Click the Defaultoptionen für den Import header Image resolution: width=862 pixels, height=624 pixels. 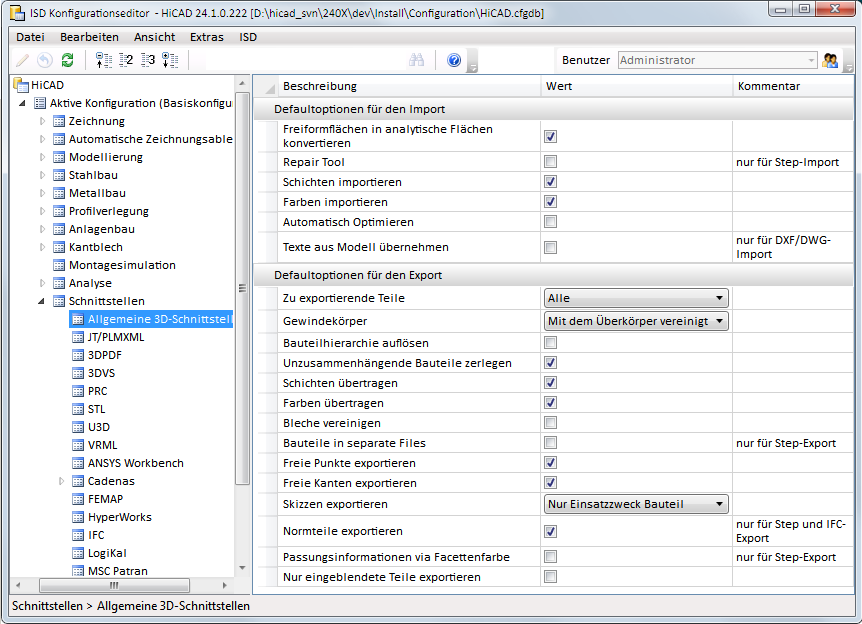[554, 109]
